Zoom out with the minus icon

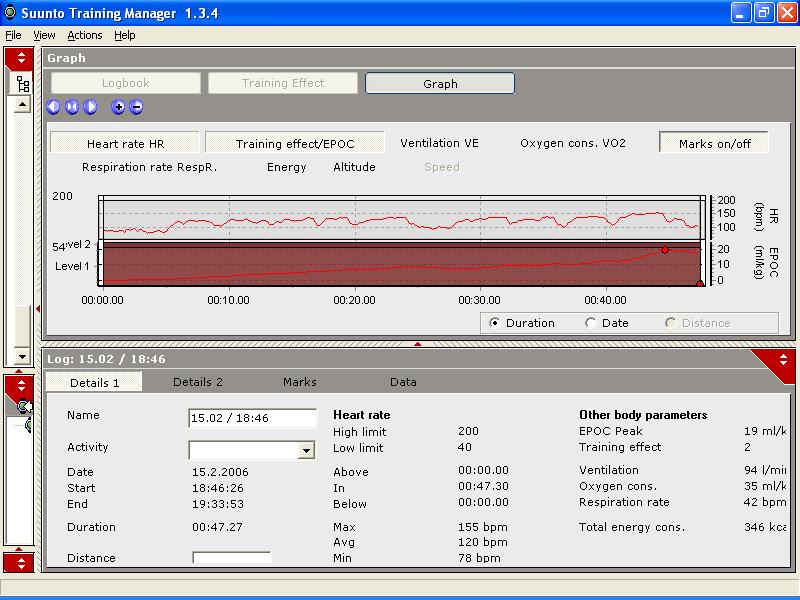tap(136, 107)
